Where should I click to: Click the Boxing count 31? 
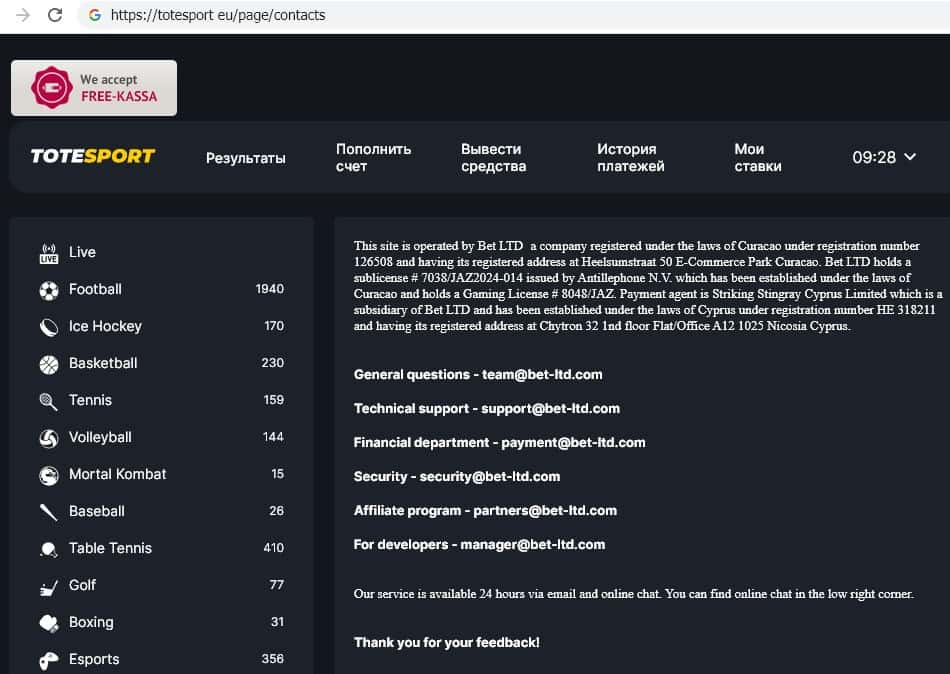pos(277,622)
